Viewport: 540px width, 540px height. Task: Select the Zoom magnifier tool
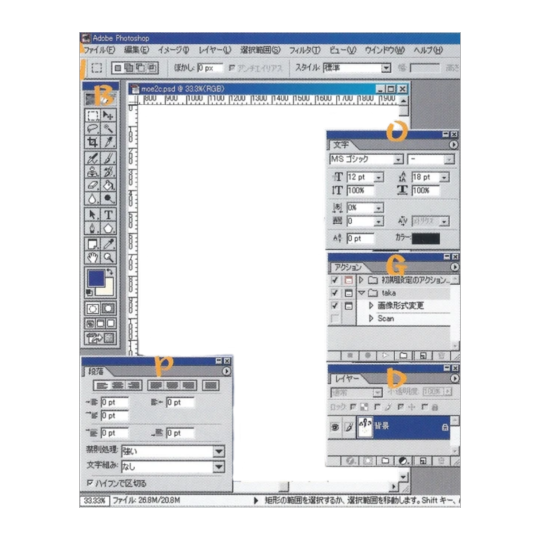point(108,257)
